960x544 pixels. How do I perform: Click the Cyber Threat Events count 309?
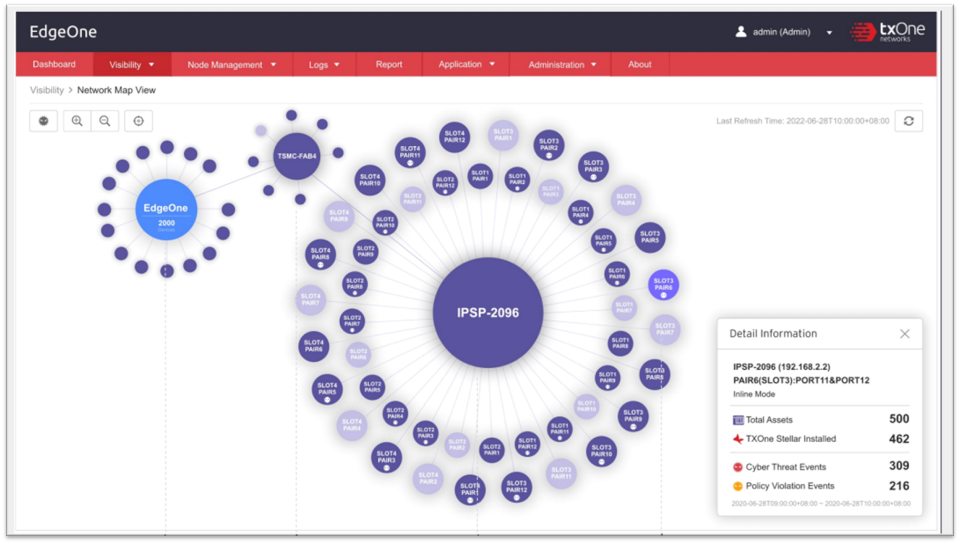899,466
